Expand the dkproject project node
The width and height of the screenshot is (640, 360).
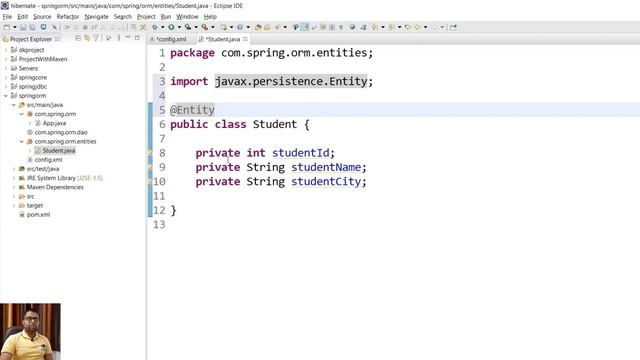tap(6, 50)
